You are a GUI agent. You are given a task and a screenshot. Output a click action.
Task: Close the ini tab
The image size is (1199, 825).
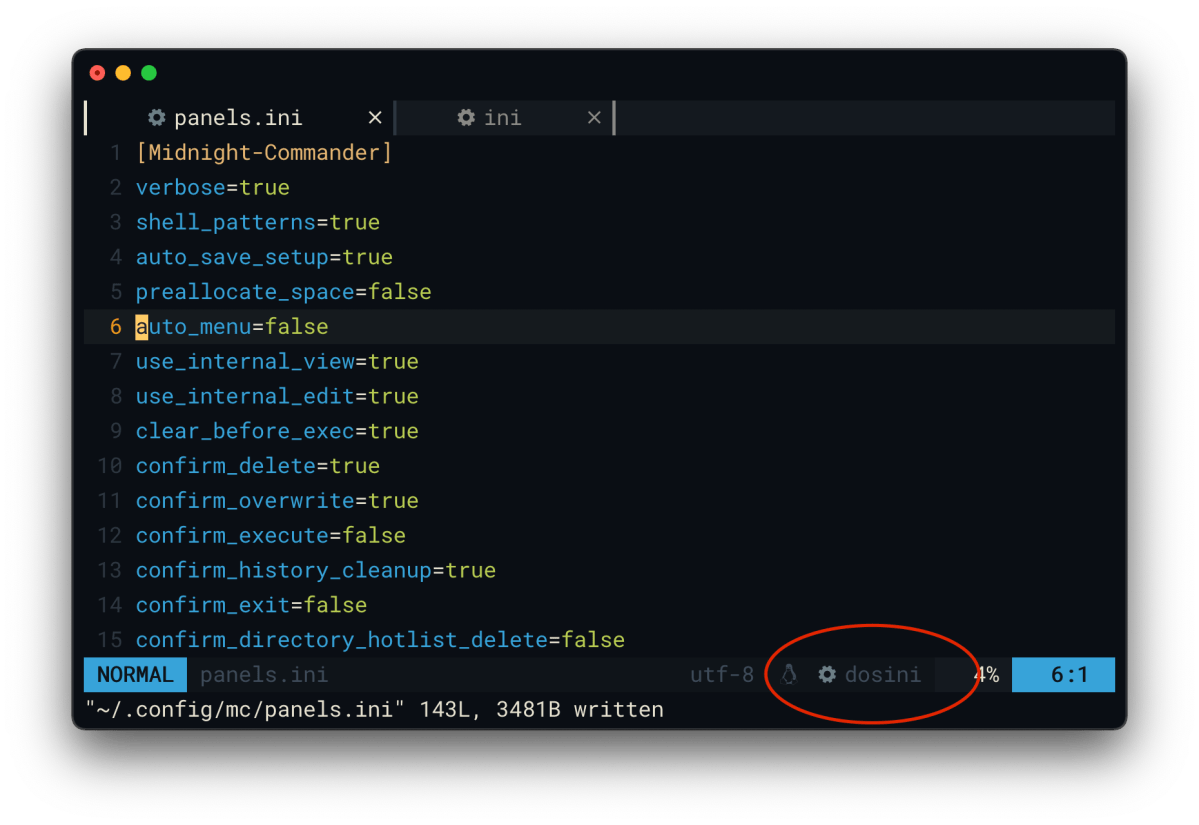coord(594,118)
